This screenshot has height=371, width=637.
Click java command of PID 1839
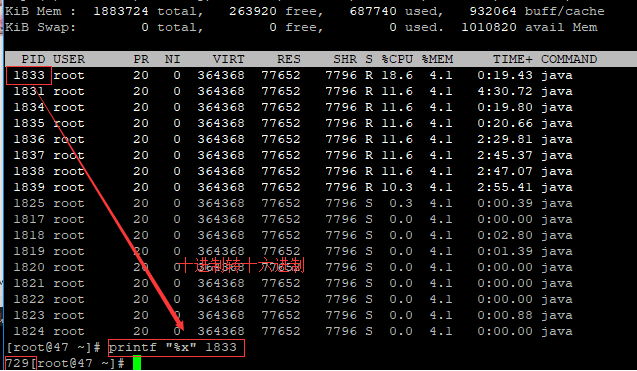point(557,187)
